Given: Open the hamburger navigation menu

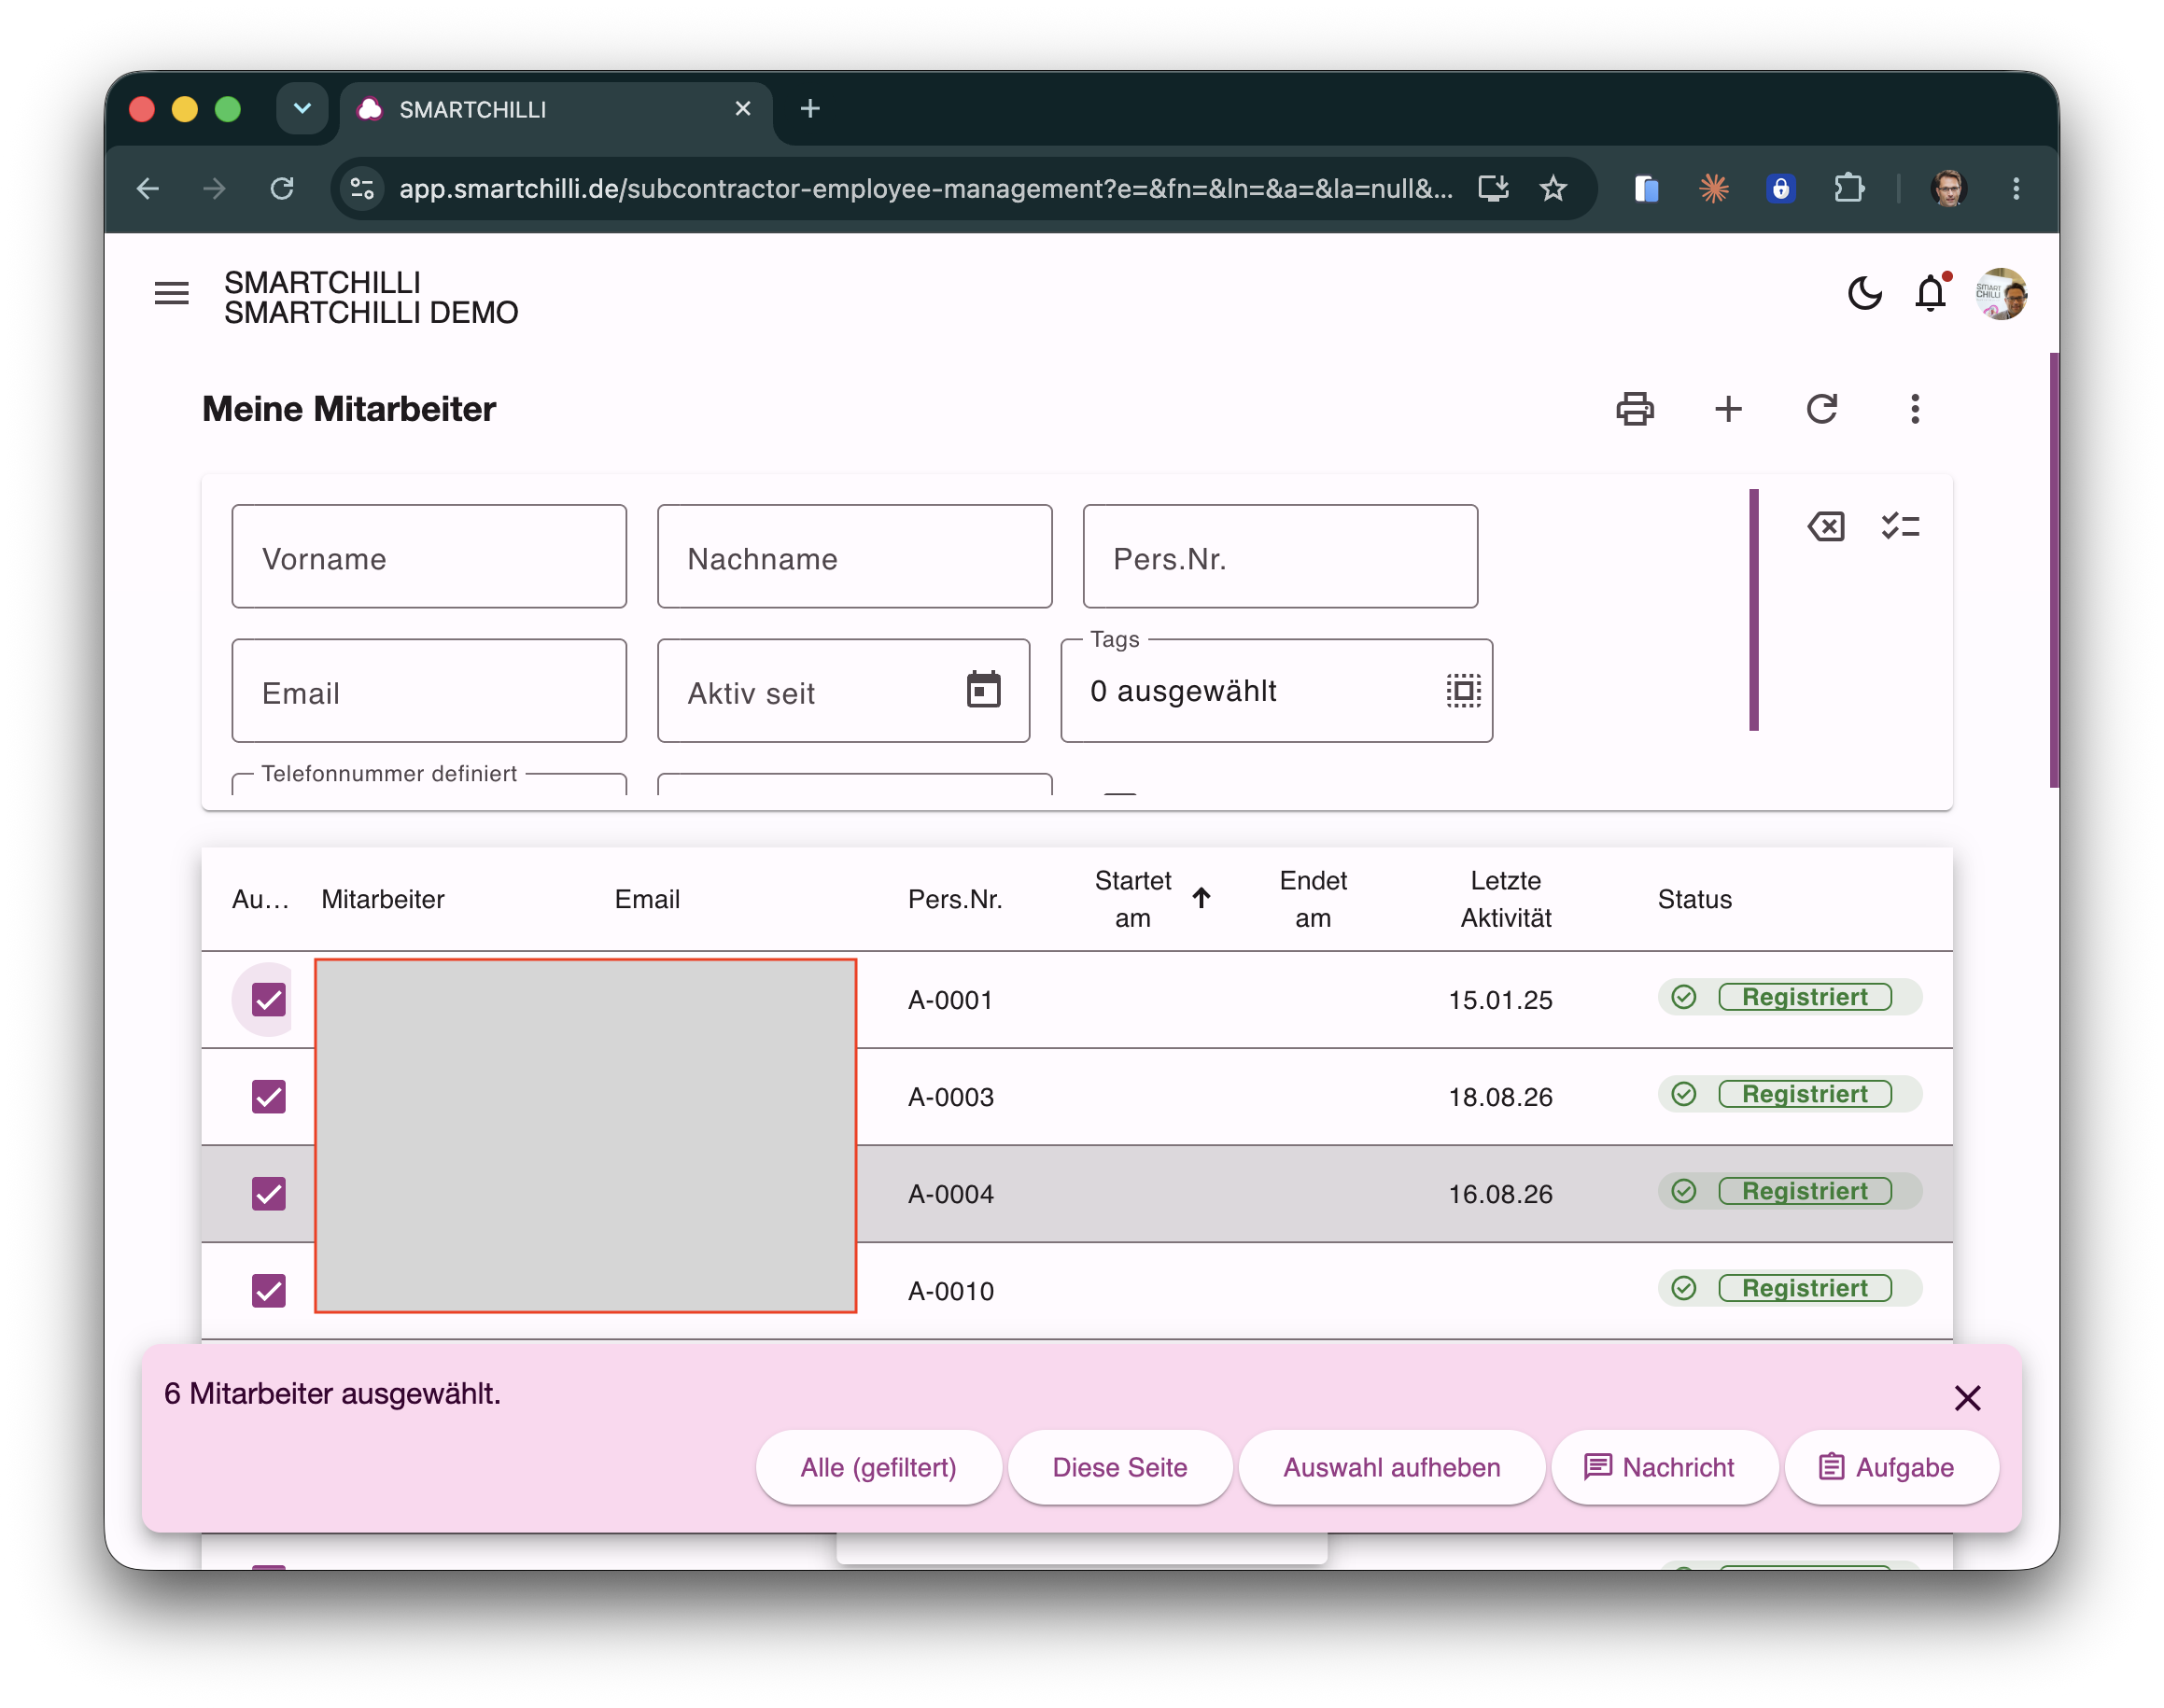Looking at the screenshot, I should pyautogui.click(x=171, y=294).
